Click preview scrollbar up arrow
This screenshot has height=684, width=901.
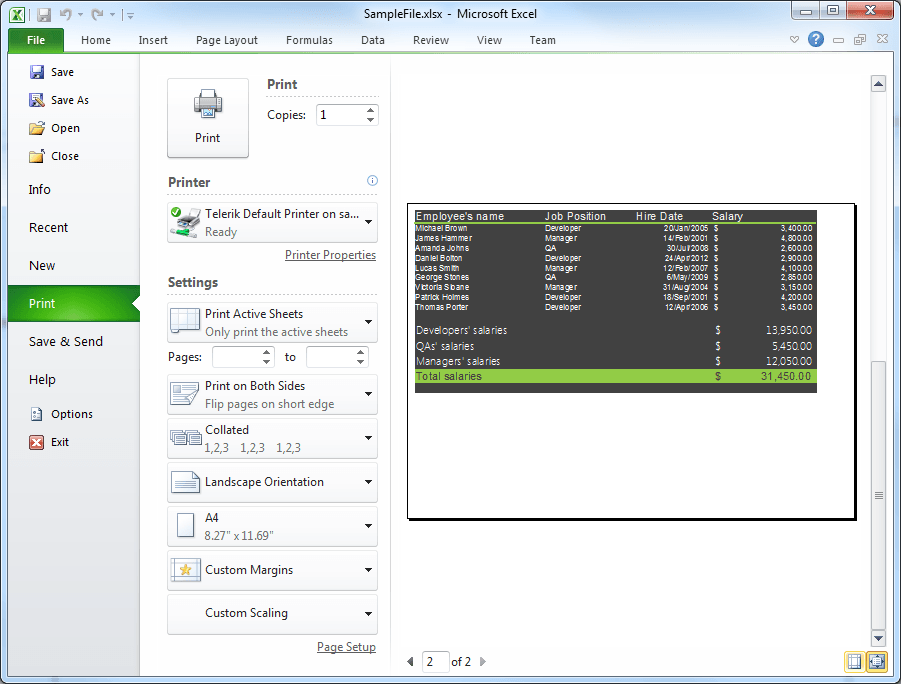878,84
